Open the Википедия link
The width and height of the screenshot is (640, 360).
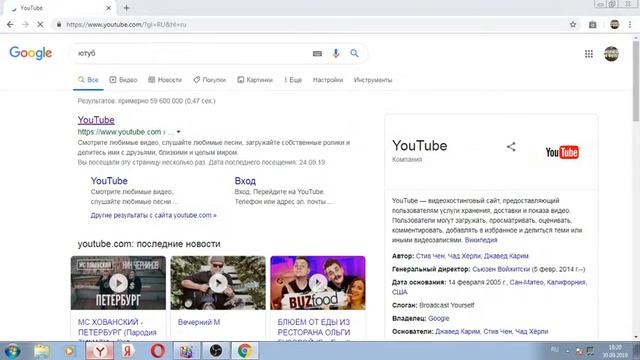481,240
